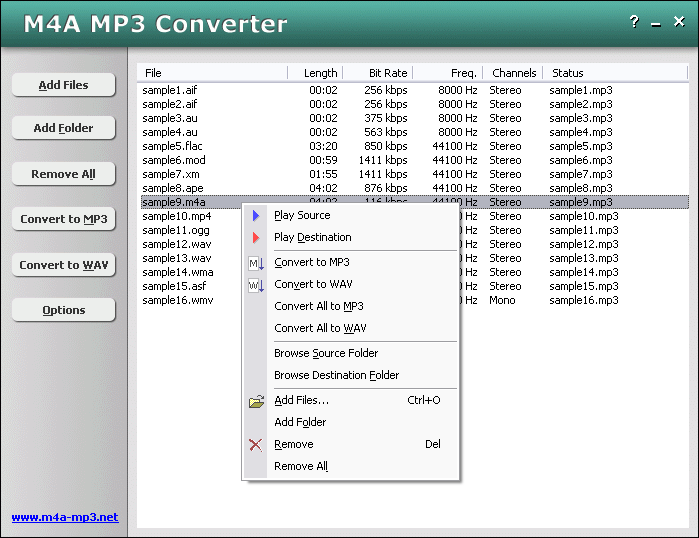Click the blue Play Source arrow icon

click(x=256, y=216)
